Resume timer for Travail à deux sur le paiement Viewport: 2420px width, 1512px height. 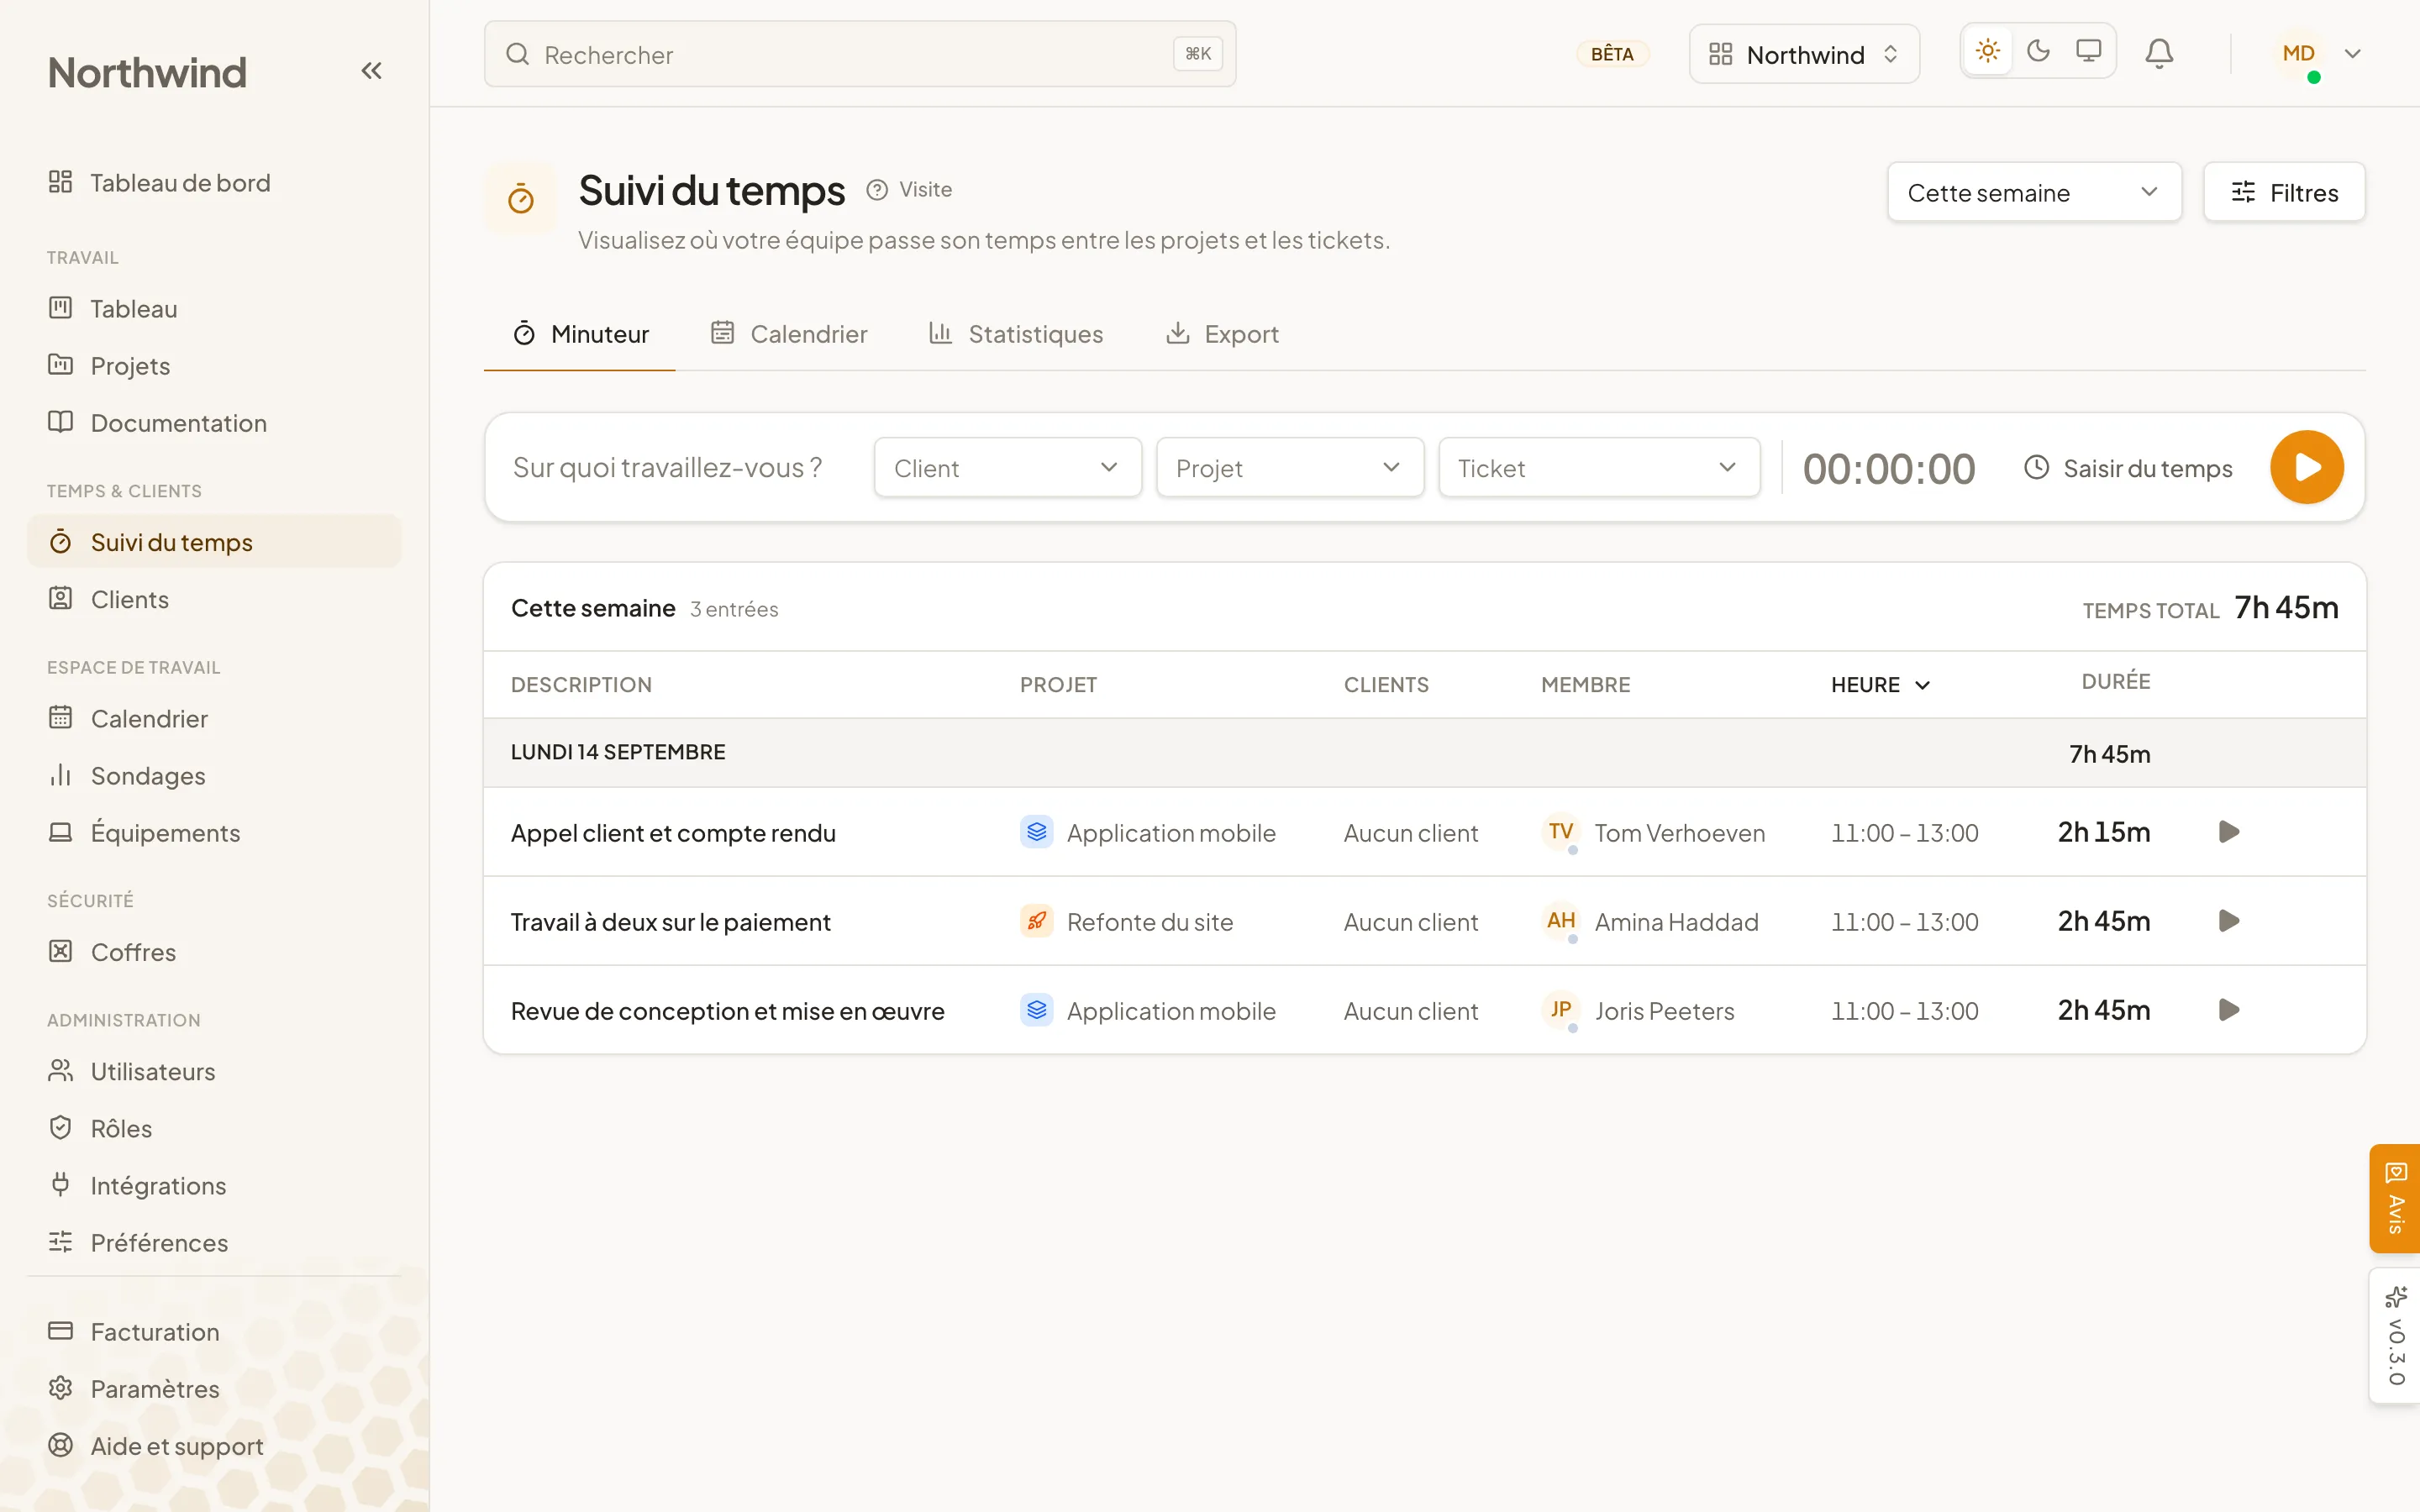coord(2228,921)
